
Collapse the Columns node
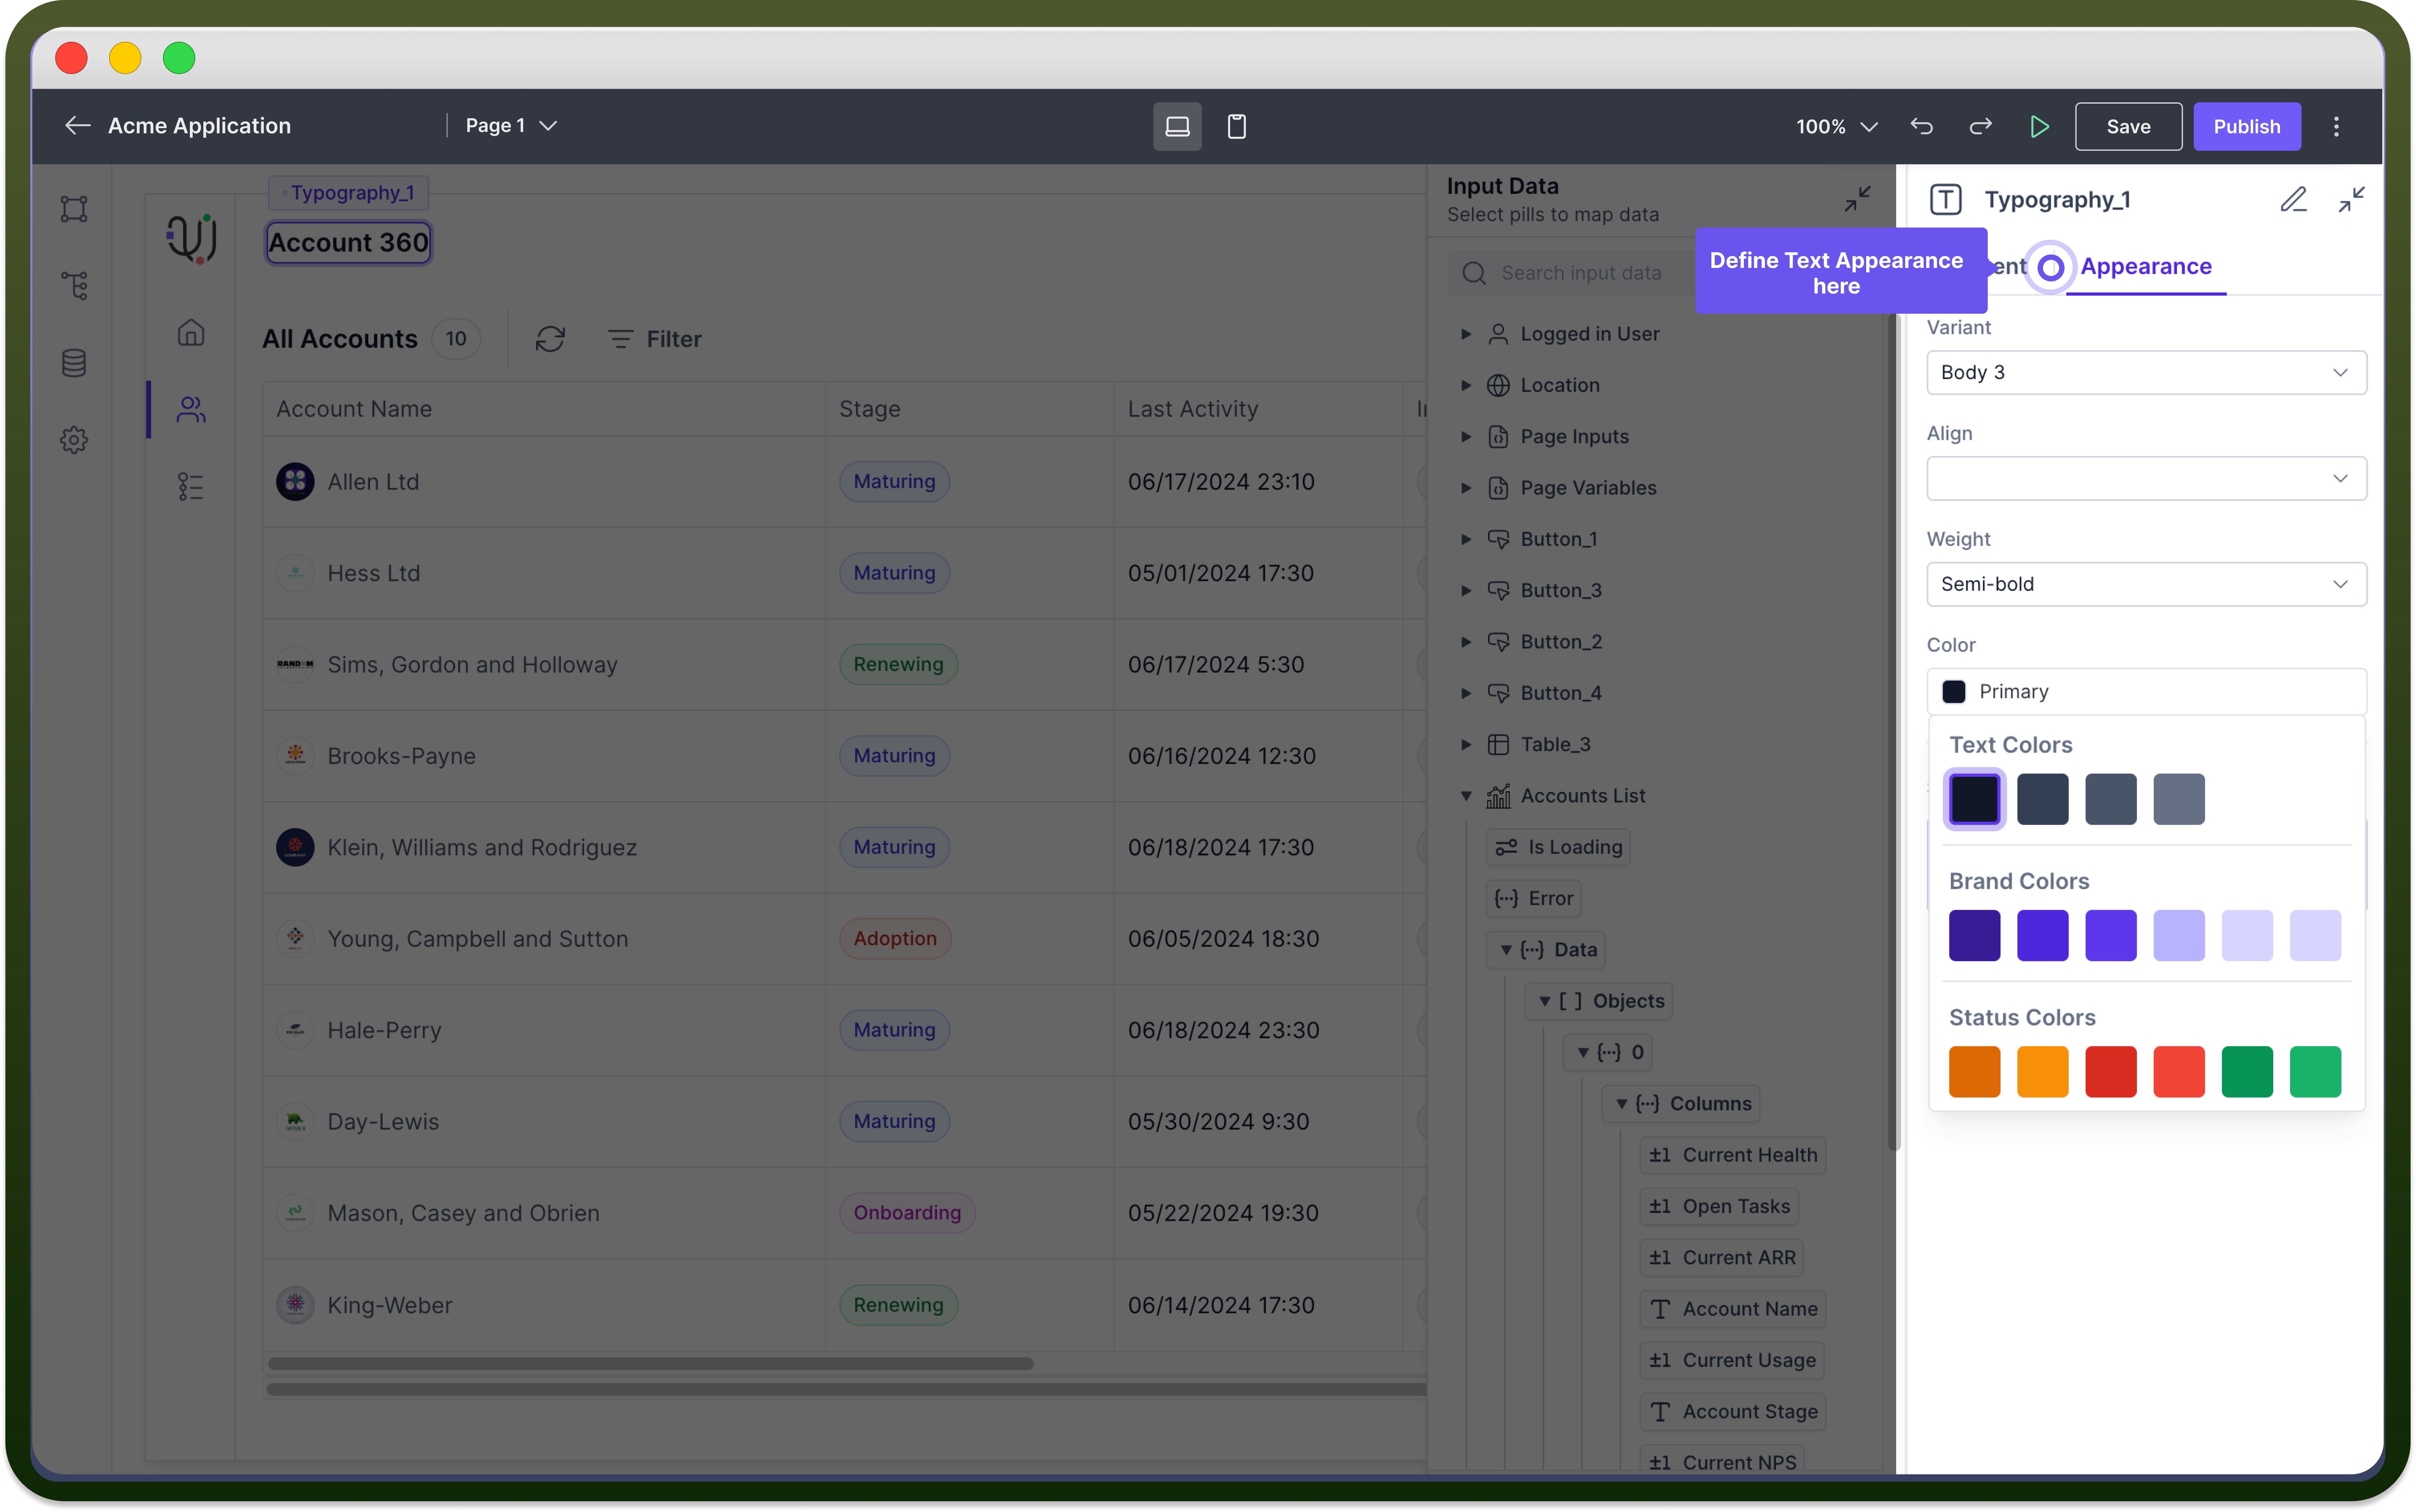(1622, 1104)
